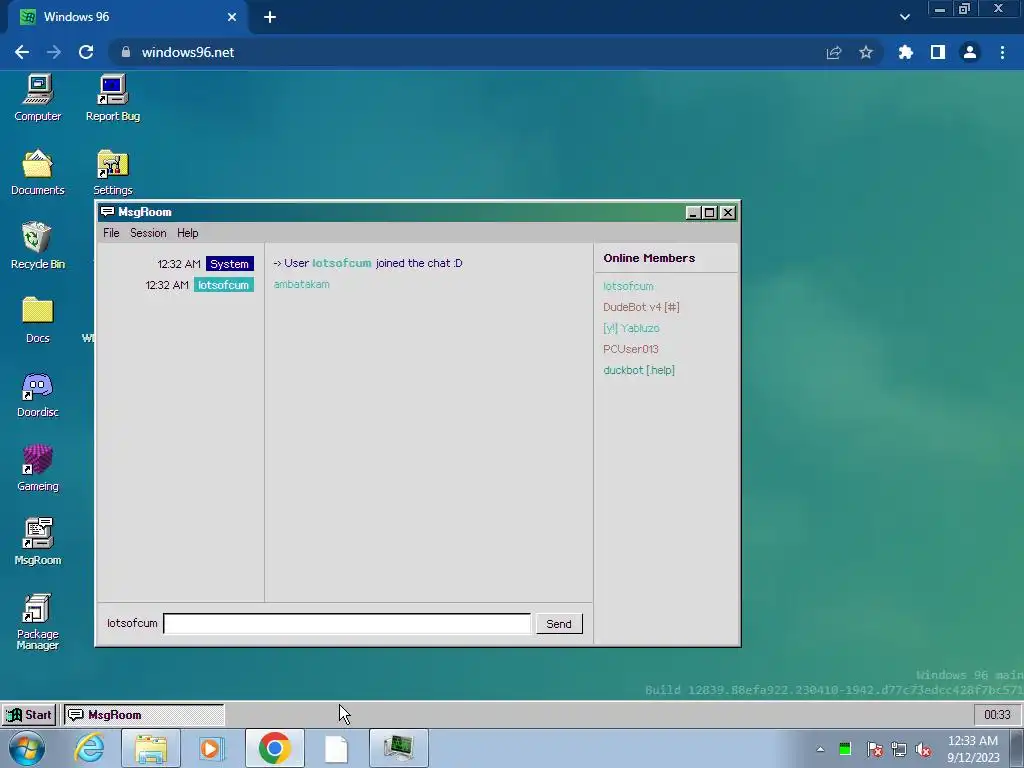Click the green tray indicator icon
This screenshot has width=1024, height=768.
point(845,749)
